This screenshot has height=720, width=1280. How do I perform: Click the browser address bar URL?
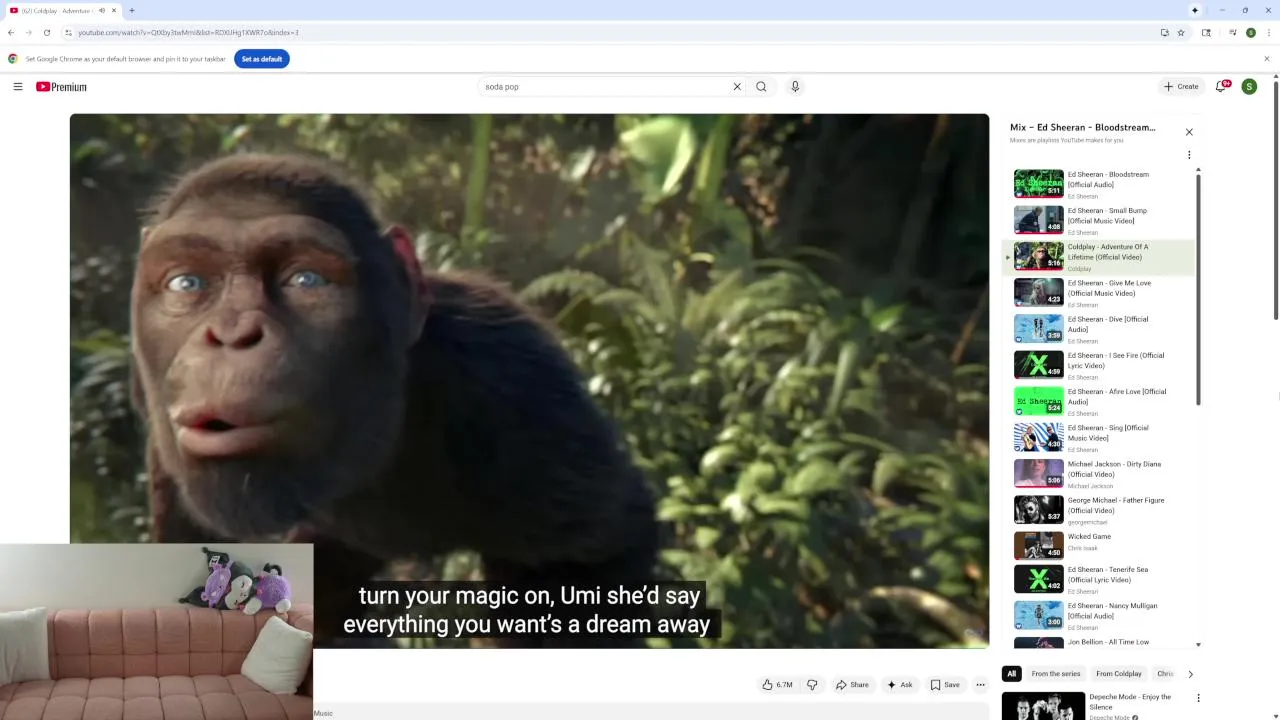click(x=188, y=33)
